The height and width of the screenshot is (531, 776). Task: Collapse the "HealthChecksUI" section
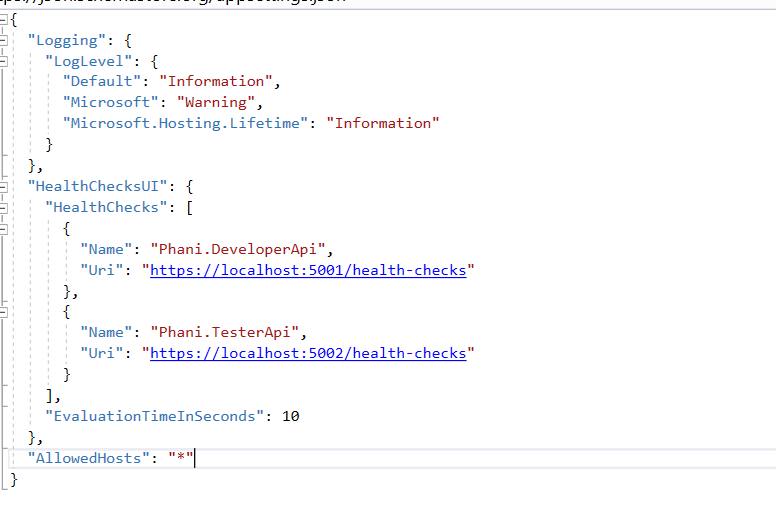(x=3, y=186)
